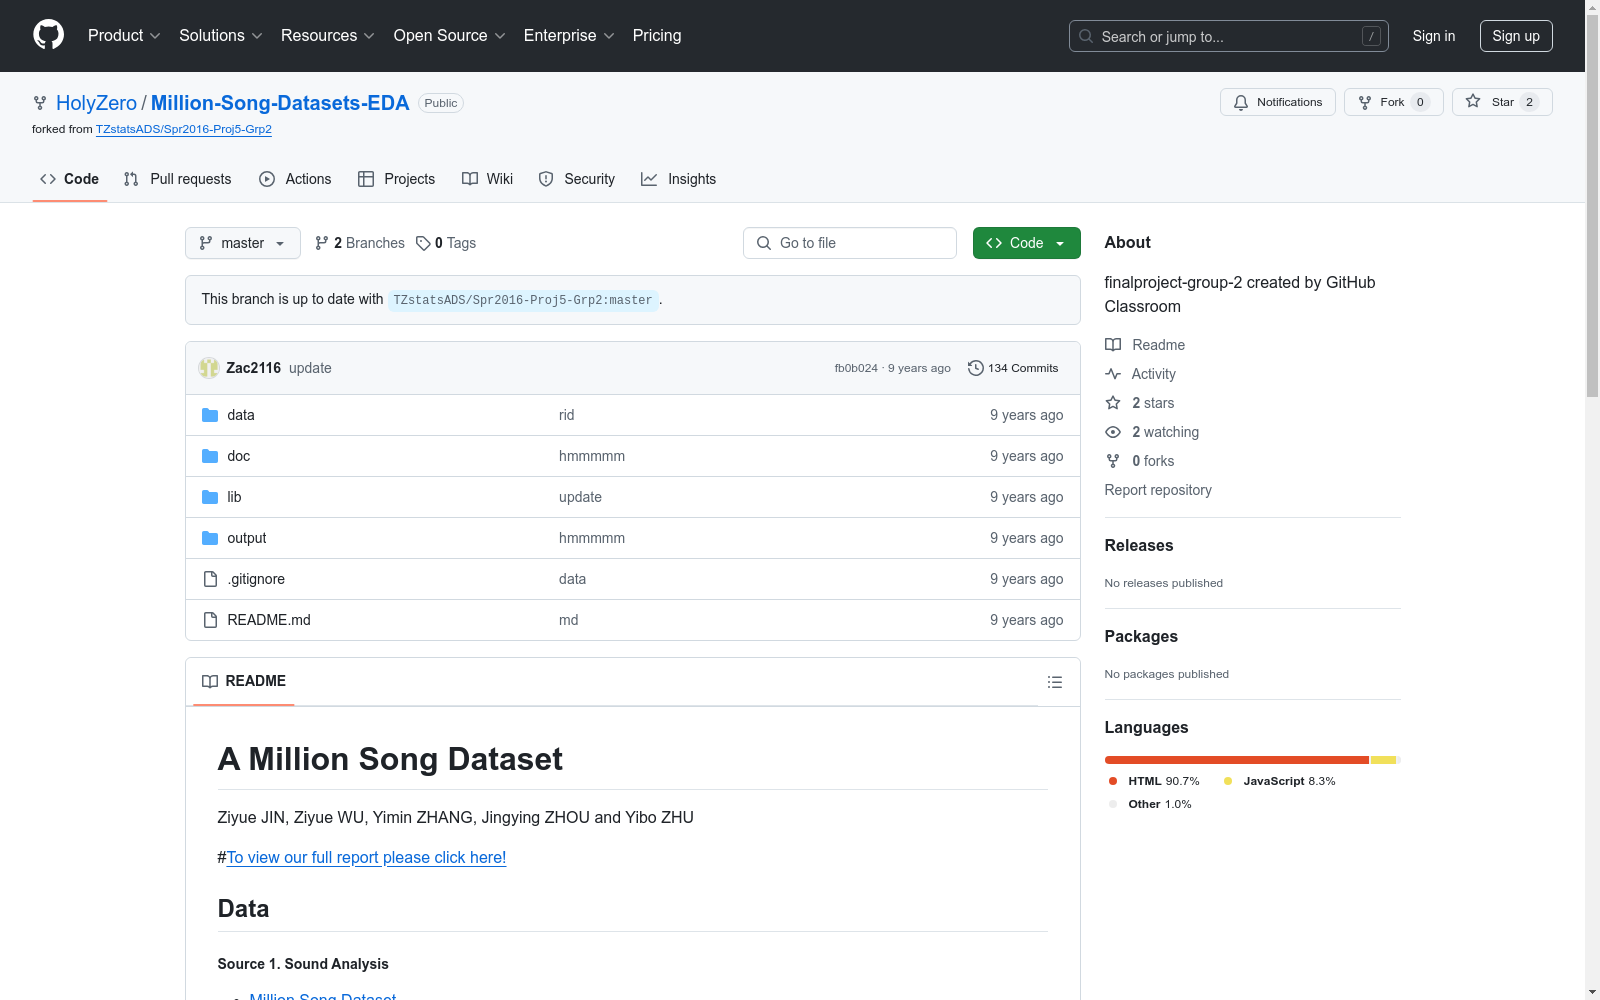1600x1000 pixels.
Task: Open the Insights tab
Action: (x=679, y=179)
